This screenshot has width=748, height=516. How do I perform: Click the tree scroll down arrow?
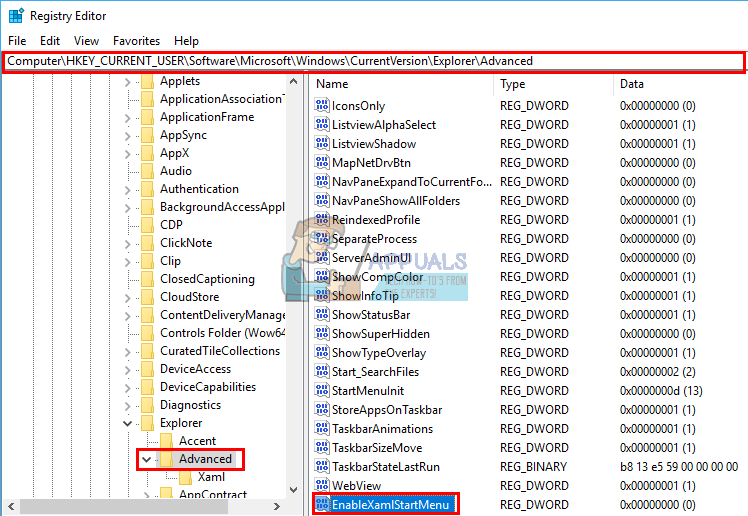pyautogui.click(x=294, y=490)
